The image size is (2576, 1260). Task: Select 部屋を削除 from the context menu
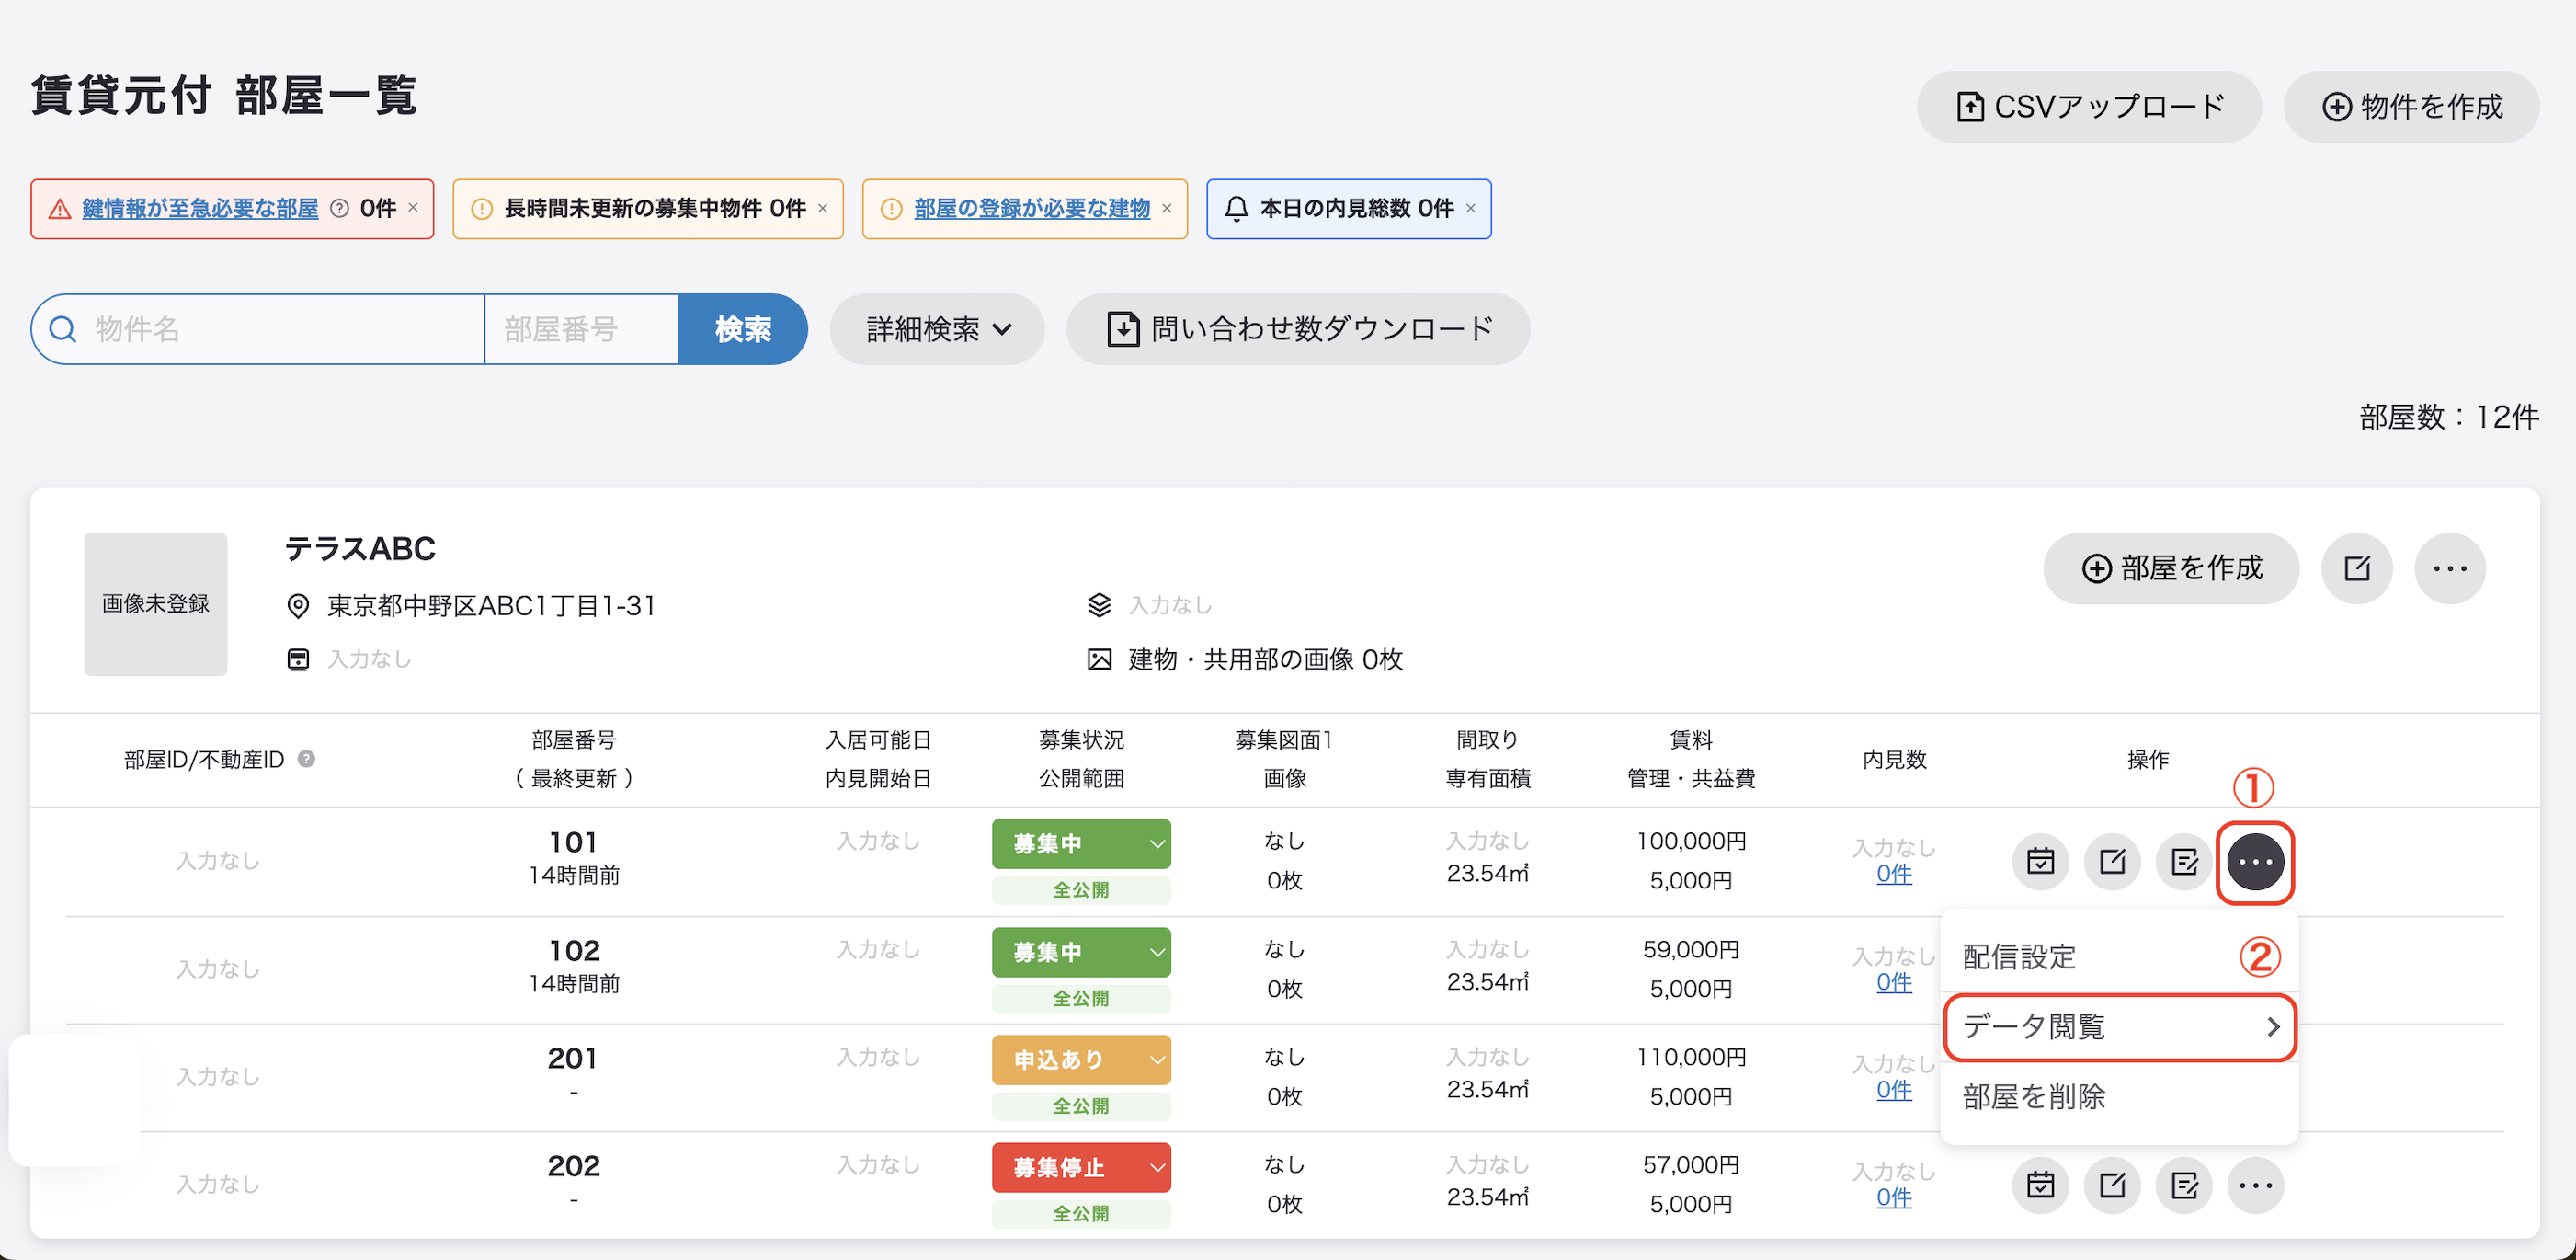click(2119, 1097)
